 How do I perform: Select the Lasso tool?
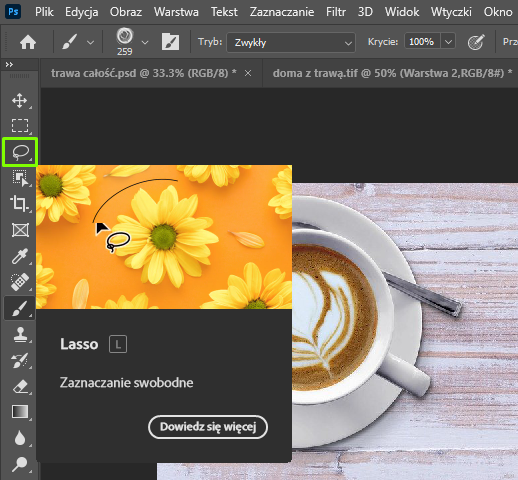(x=20, y=152)
